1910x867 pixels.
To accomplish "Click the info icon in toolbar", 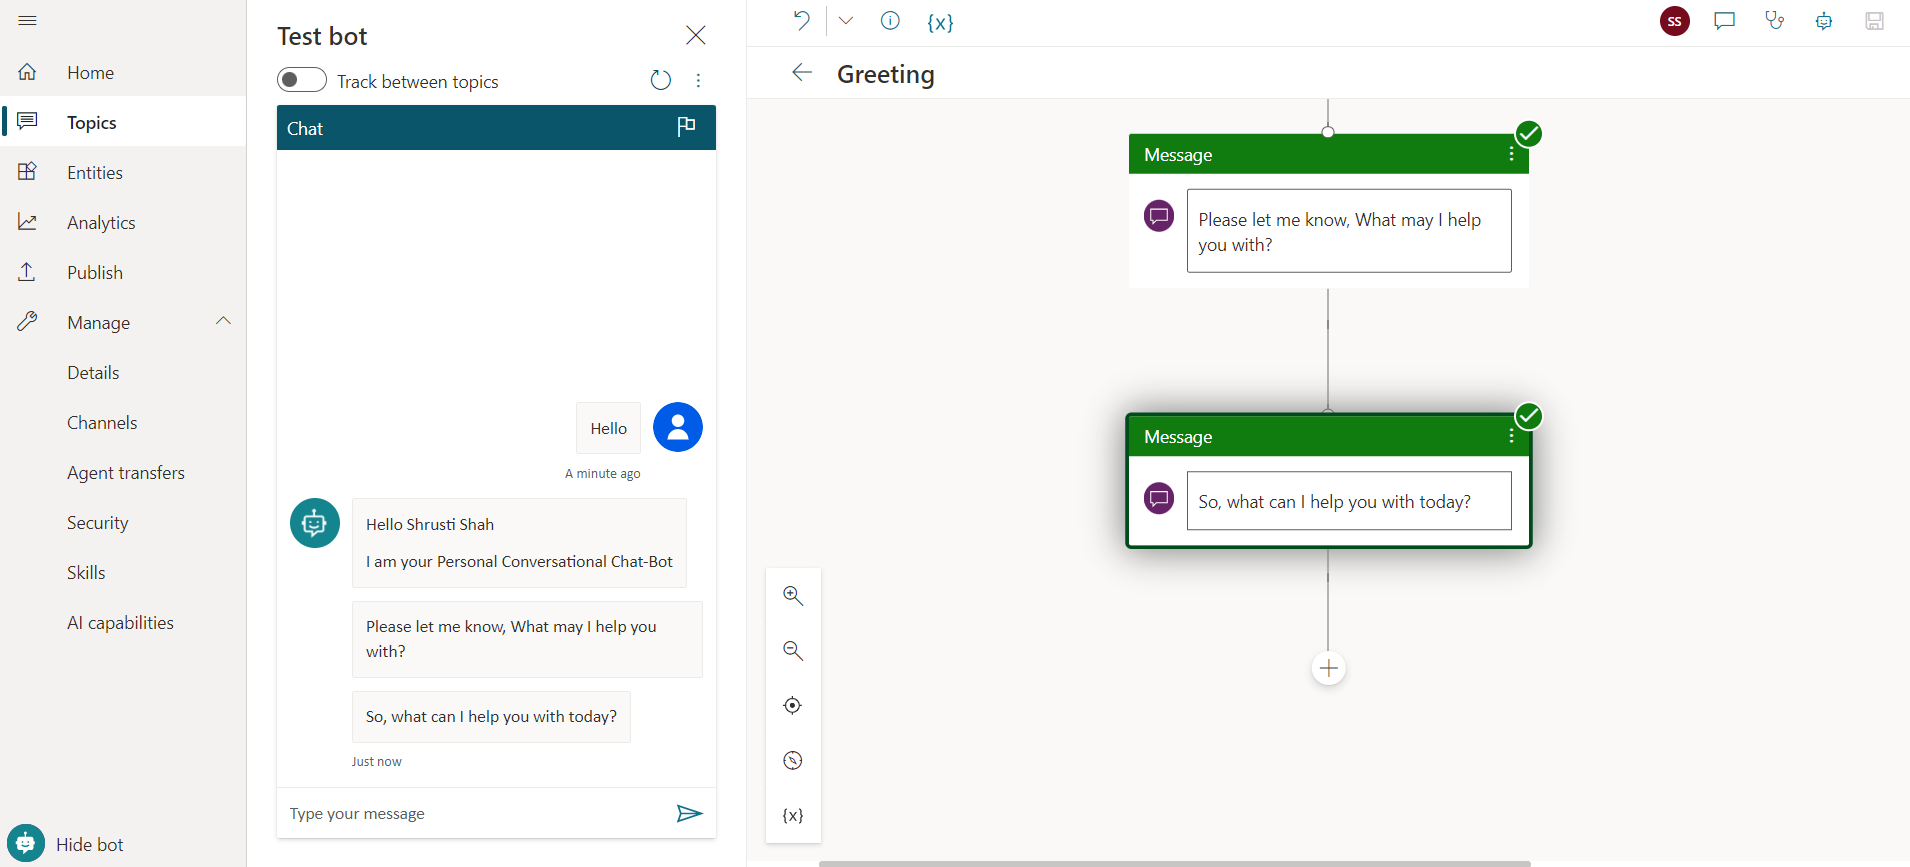I will point(890,20).
